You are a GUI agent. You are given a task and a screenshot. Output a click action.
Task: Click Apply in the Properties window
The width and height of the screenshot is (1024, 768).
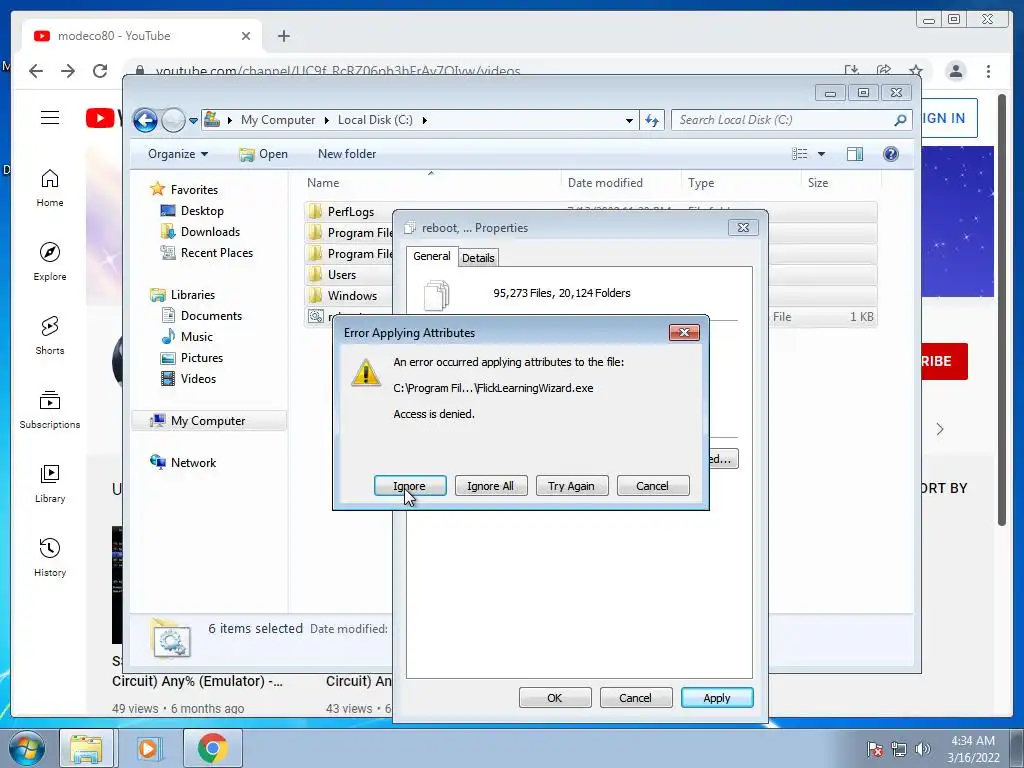(716, 697)
